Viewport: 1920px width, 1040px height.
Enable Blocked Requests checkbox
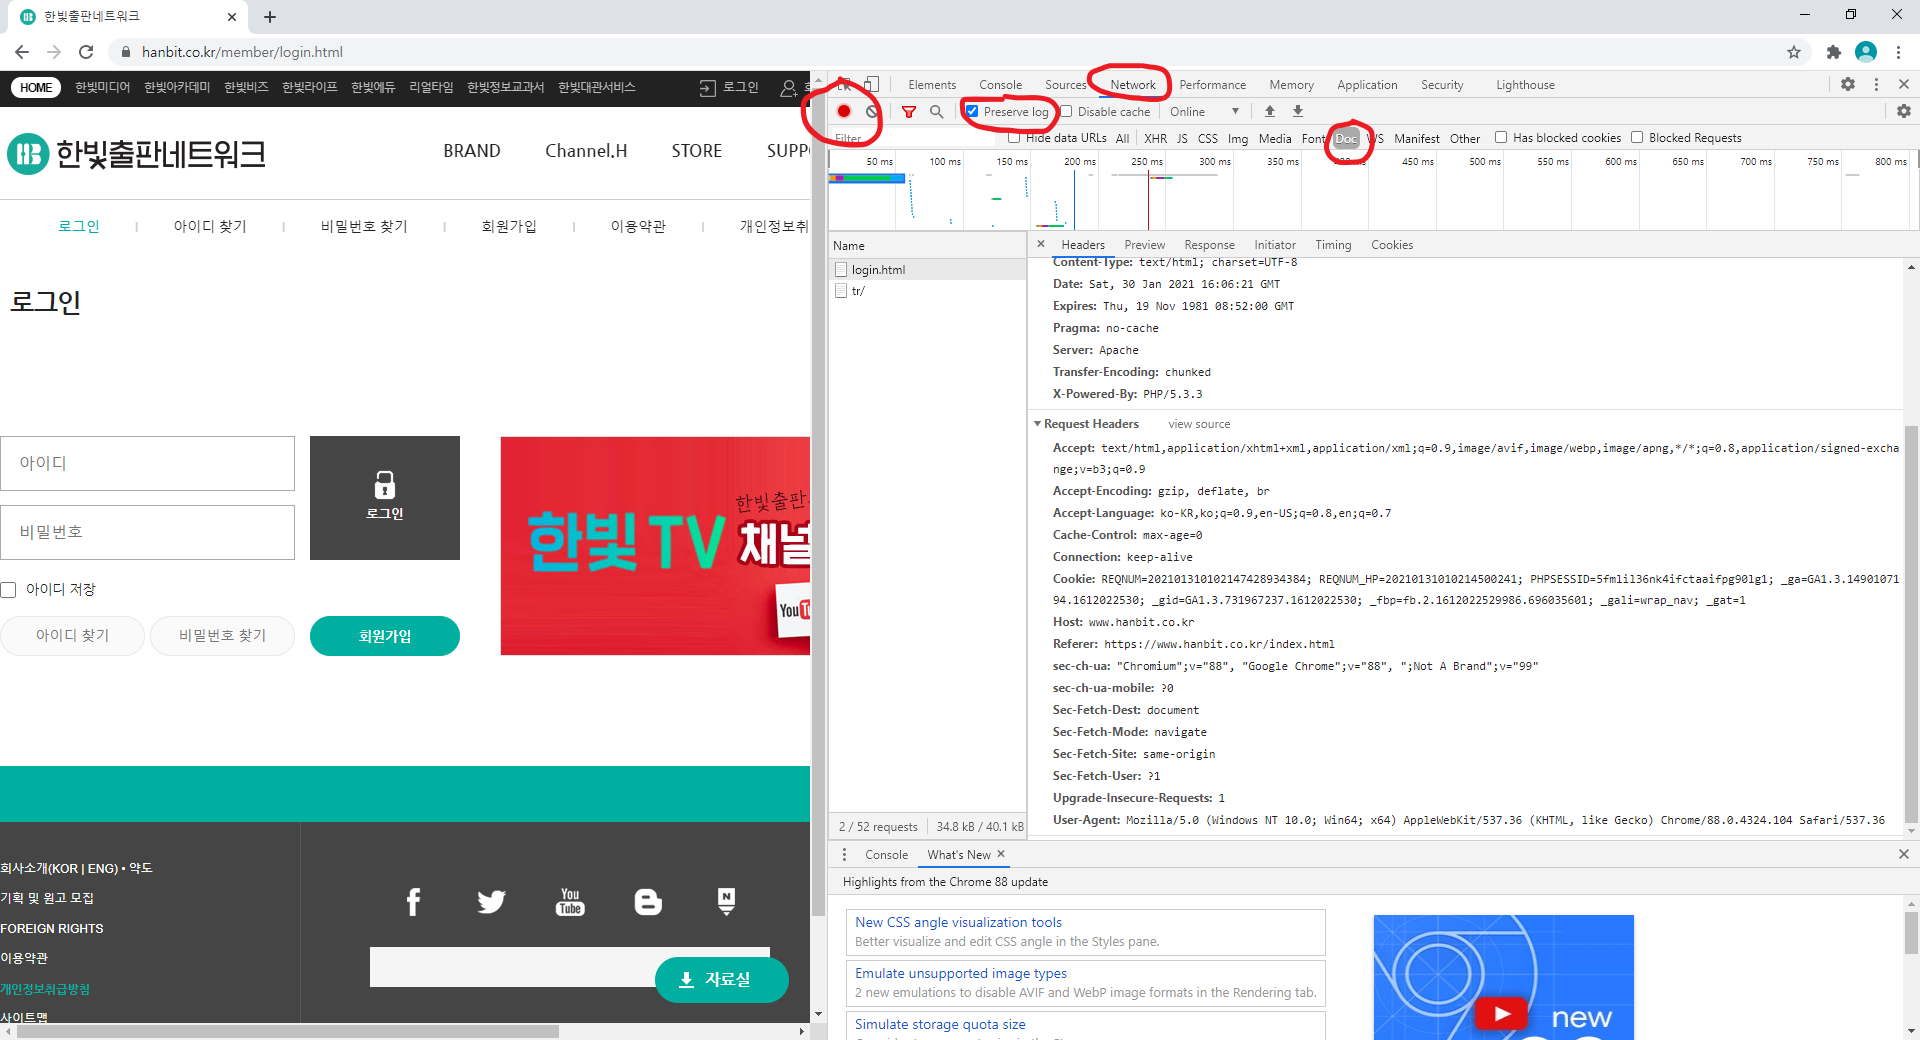(x=1637, y=137)
